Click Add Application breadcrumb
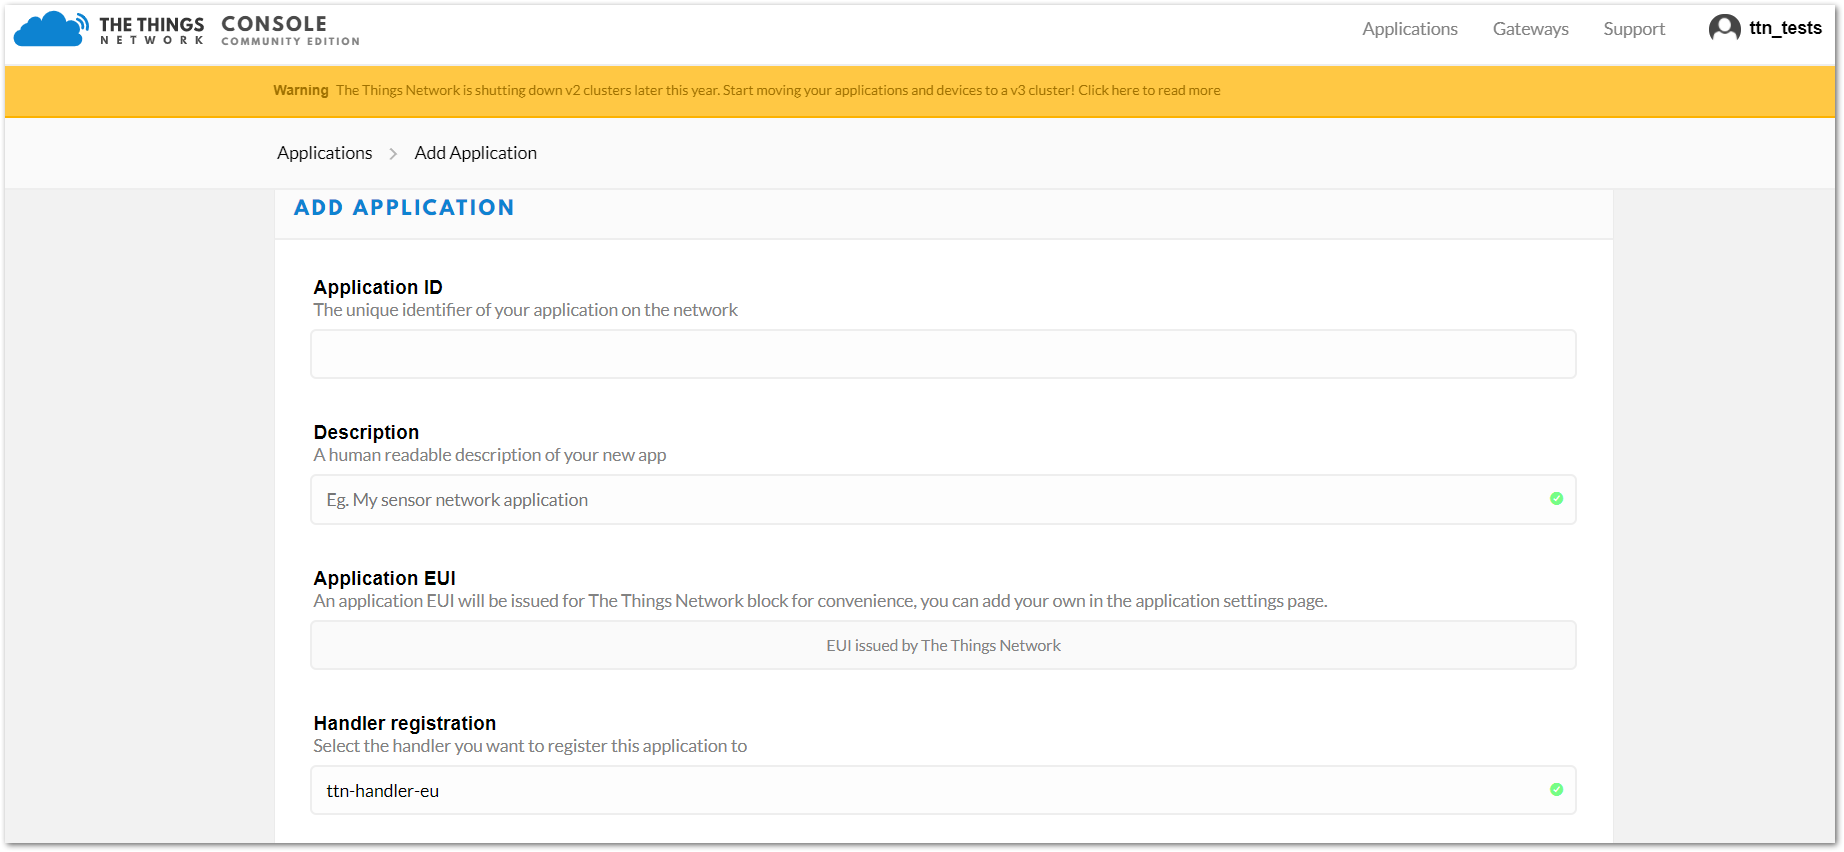The width and height of the screenshot is (1844, 852). (x=475, y=153)
